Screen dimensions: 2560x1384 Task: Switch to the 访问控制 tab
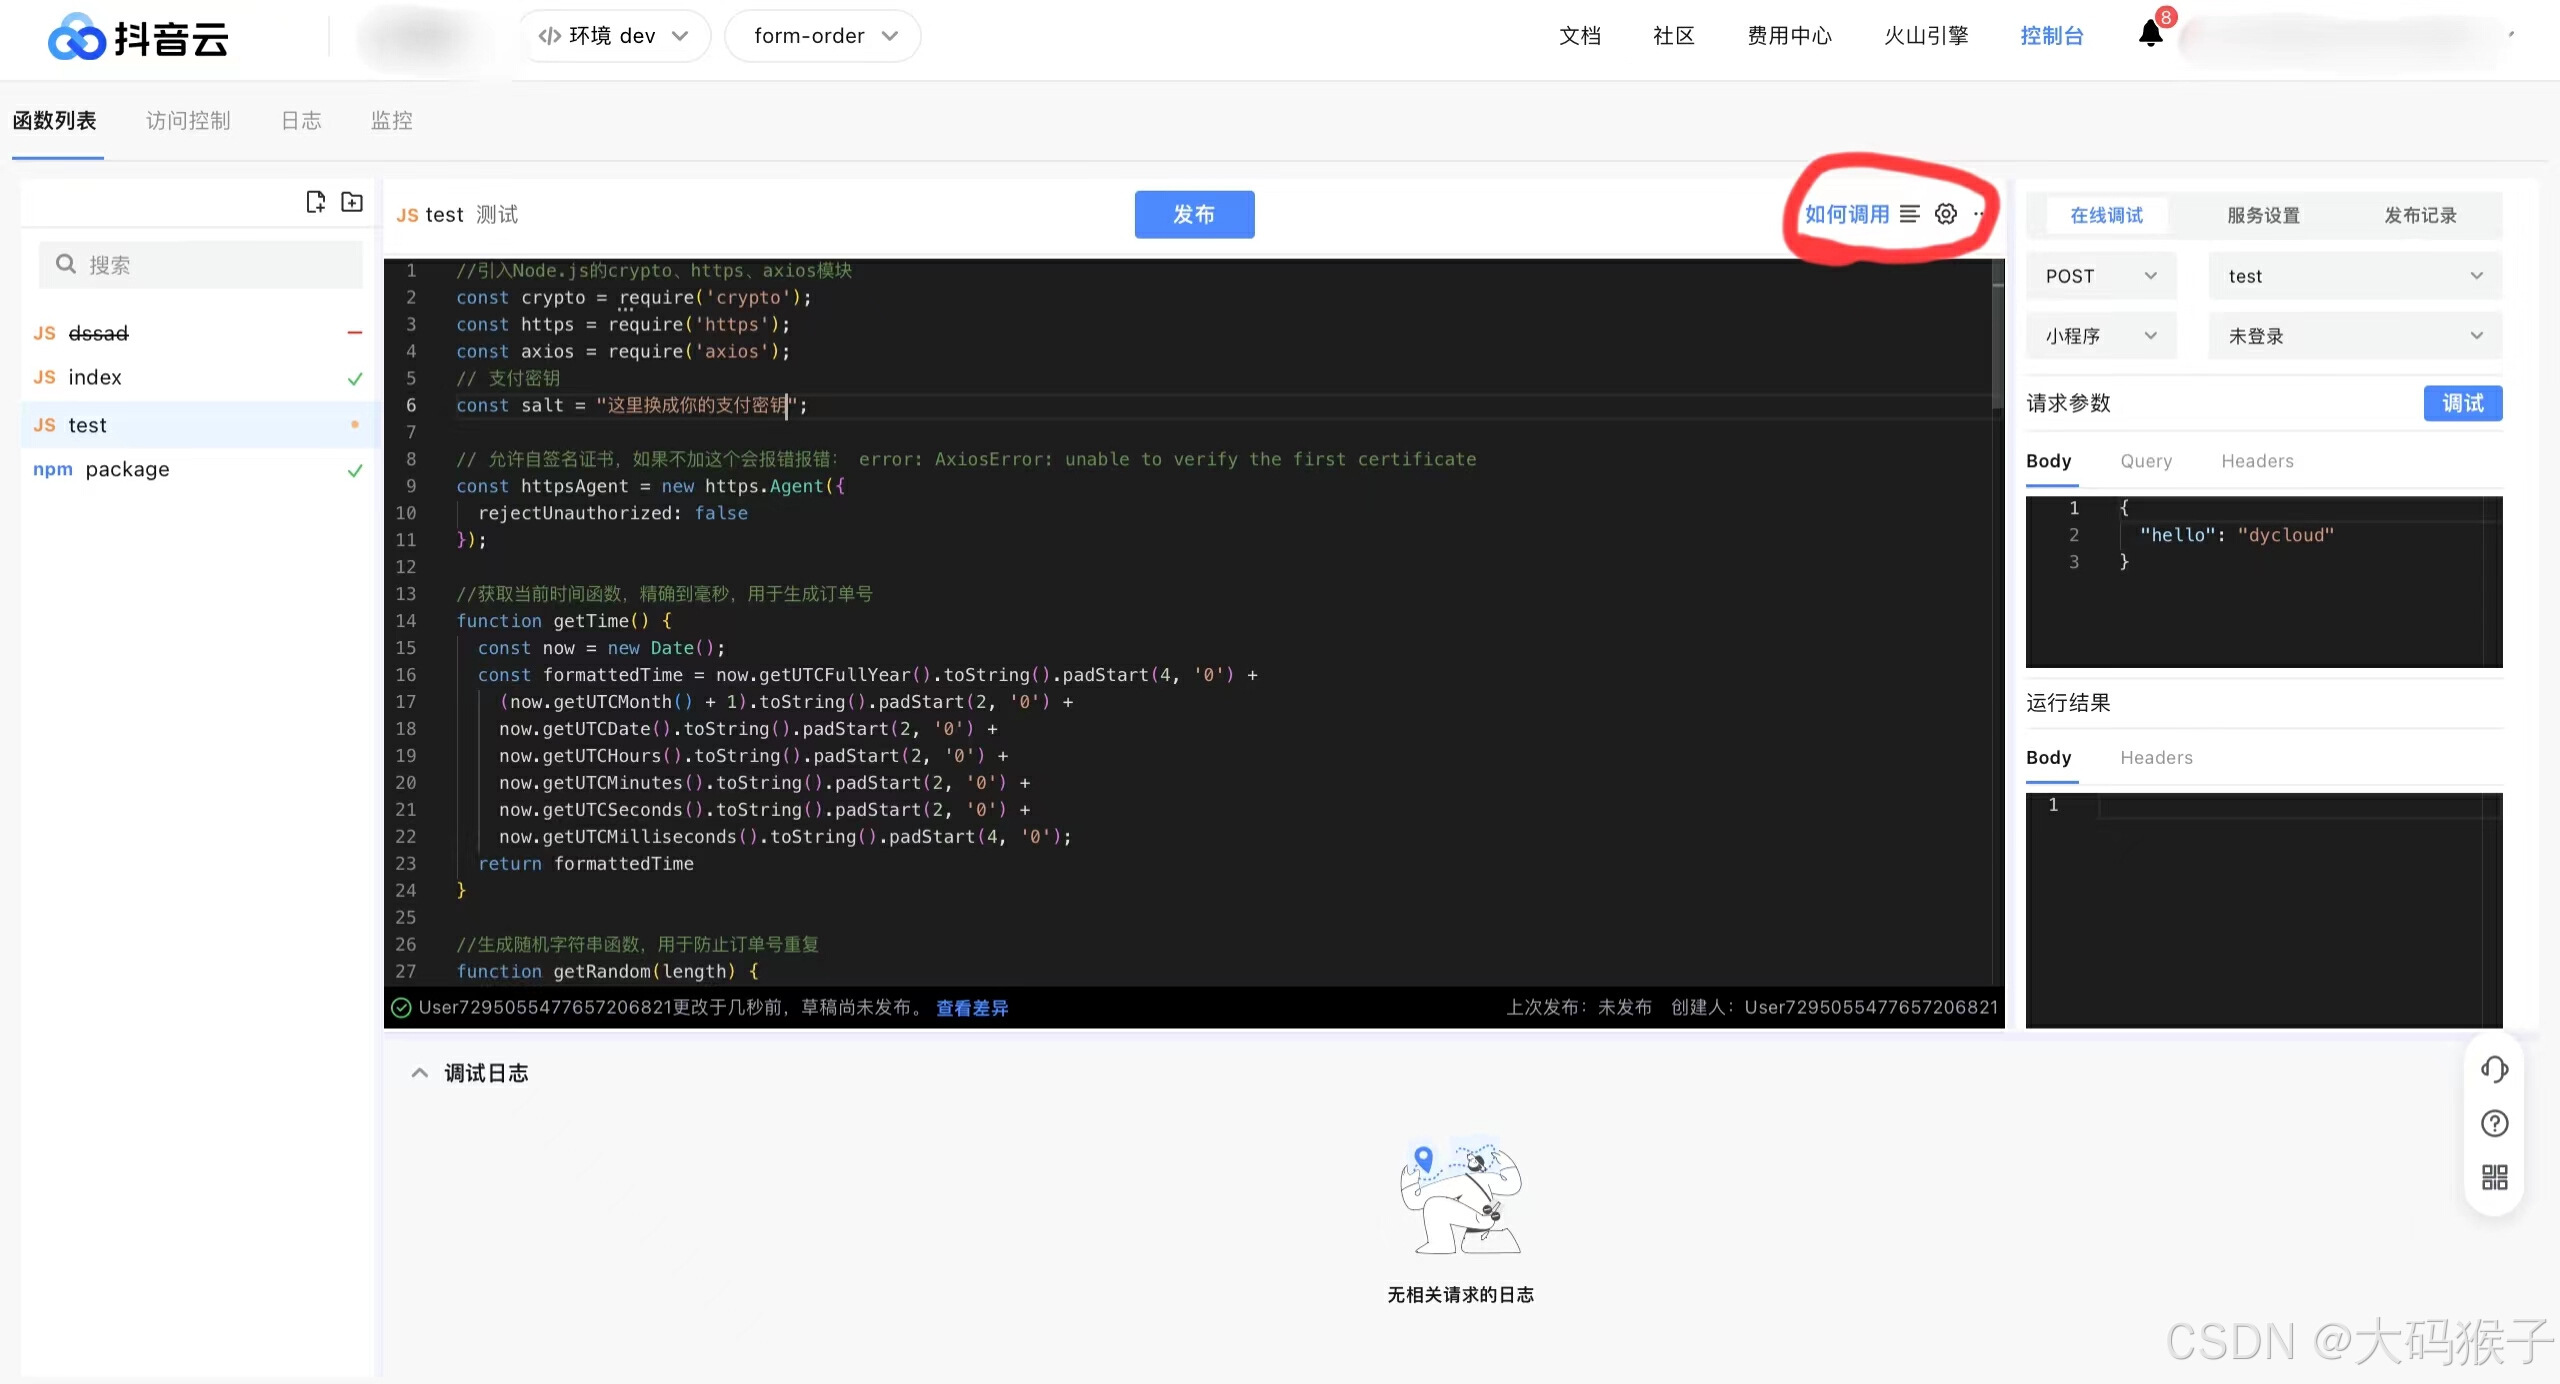point(188,121)
